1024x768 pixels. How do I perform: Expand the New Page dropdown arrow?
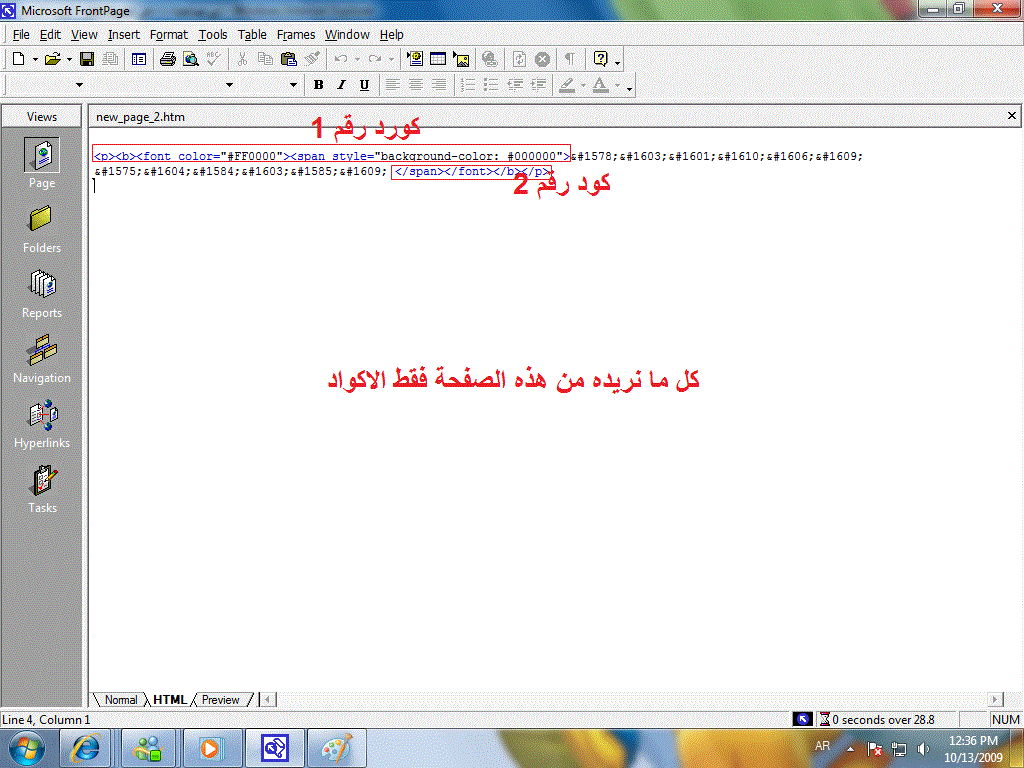coord(35,59)
